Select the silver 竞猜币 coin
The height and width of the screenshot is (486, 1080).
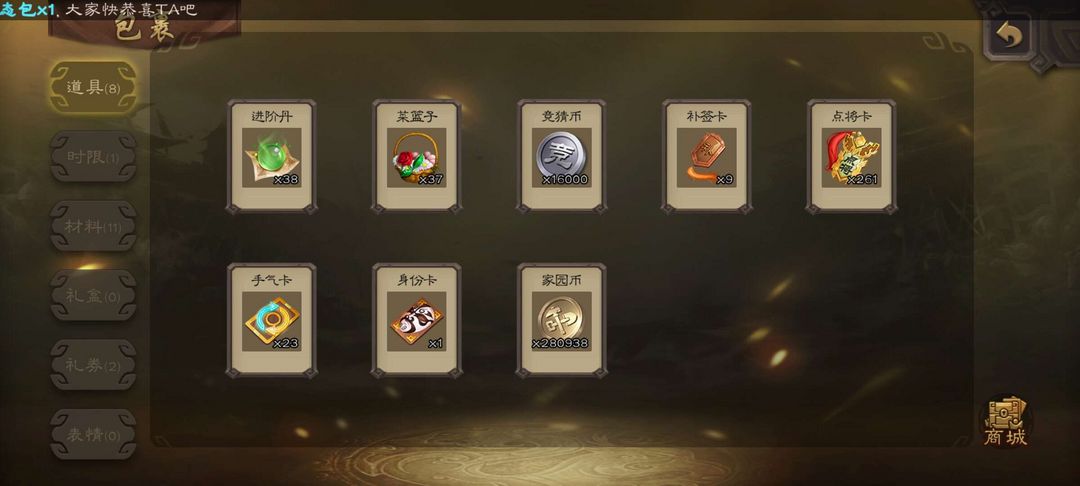click(x=561, y=157)
